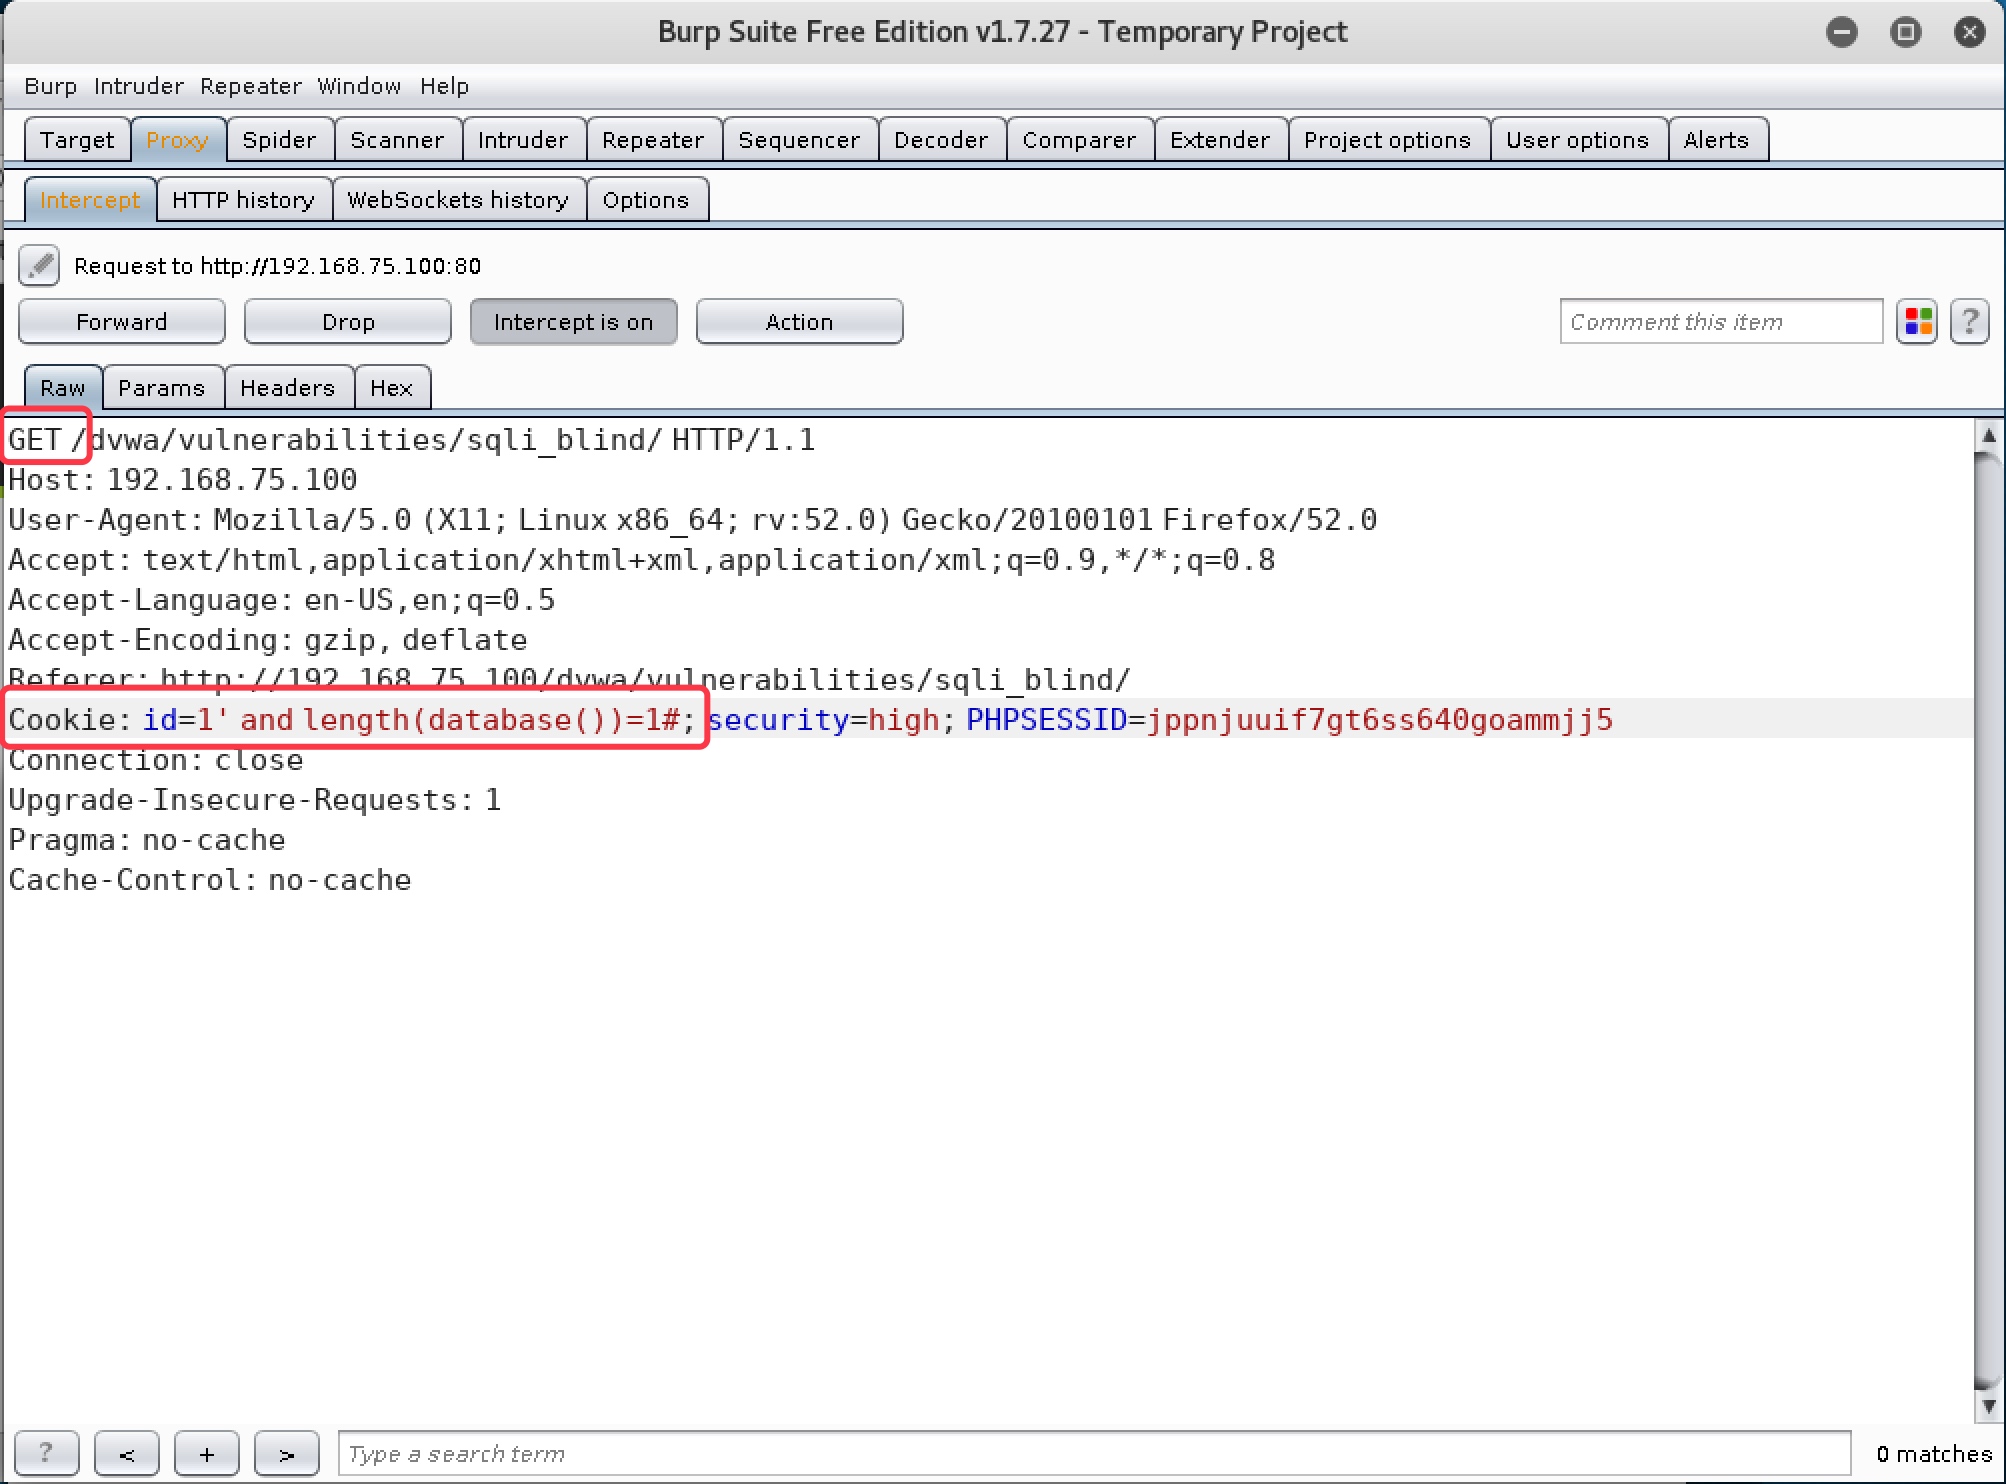
Task: Click the plus search options button
Action: 206,1453
